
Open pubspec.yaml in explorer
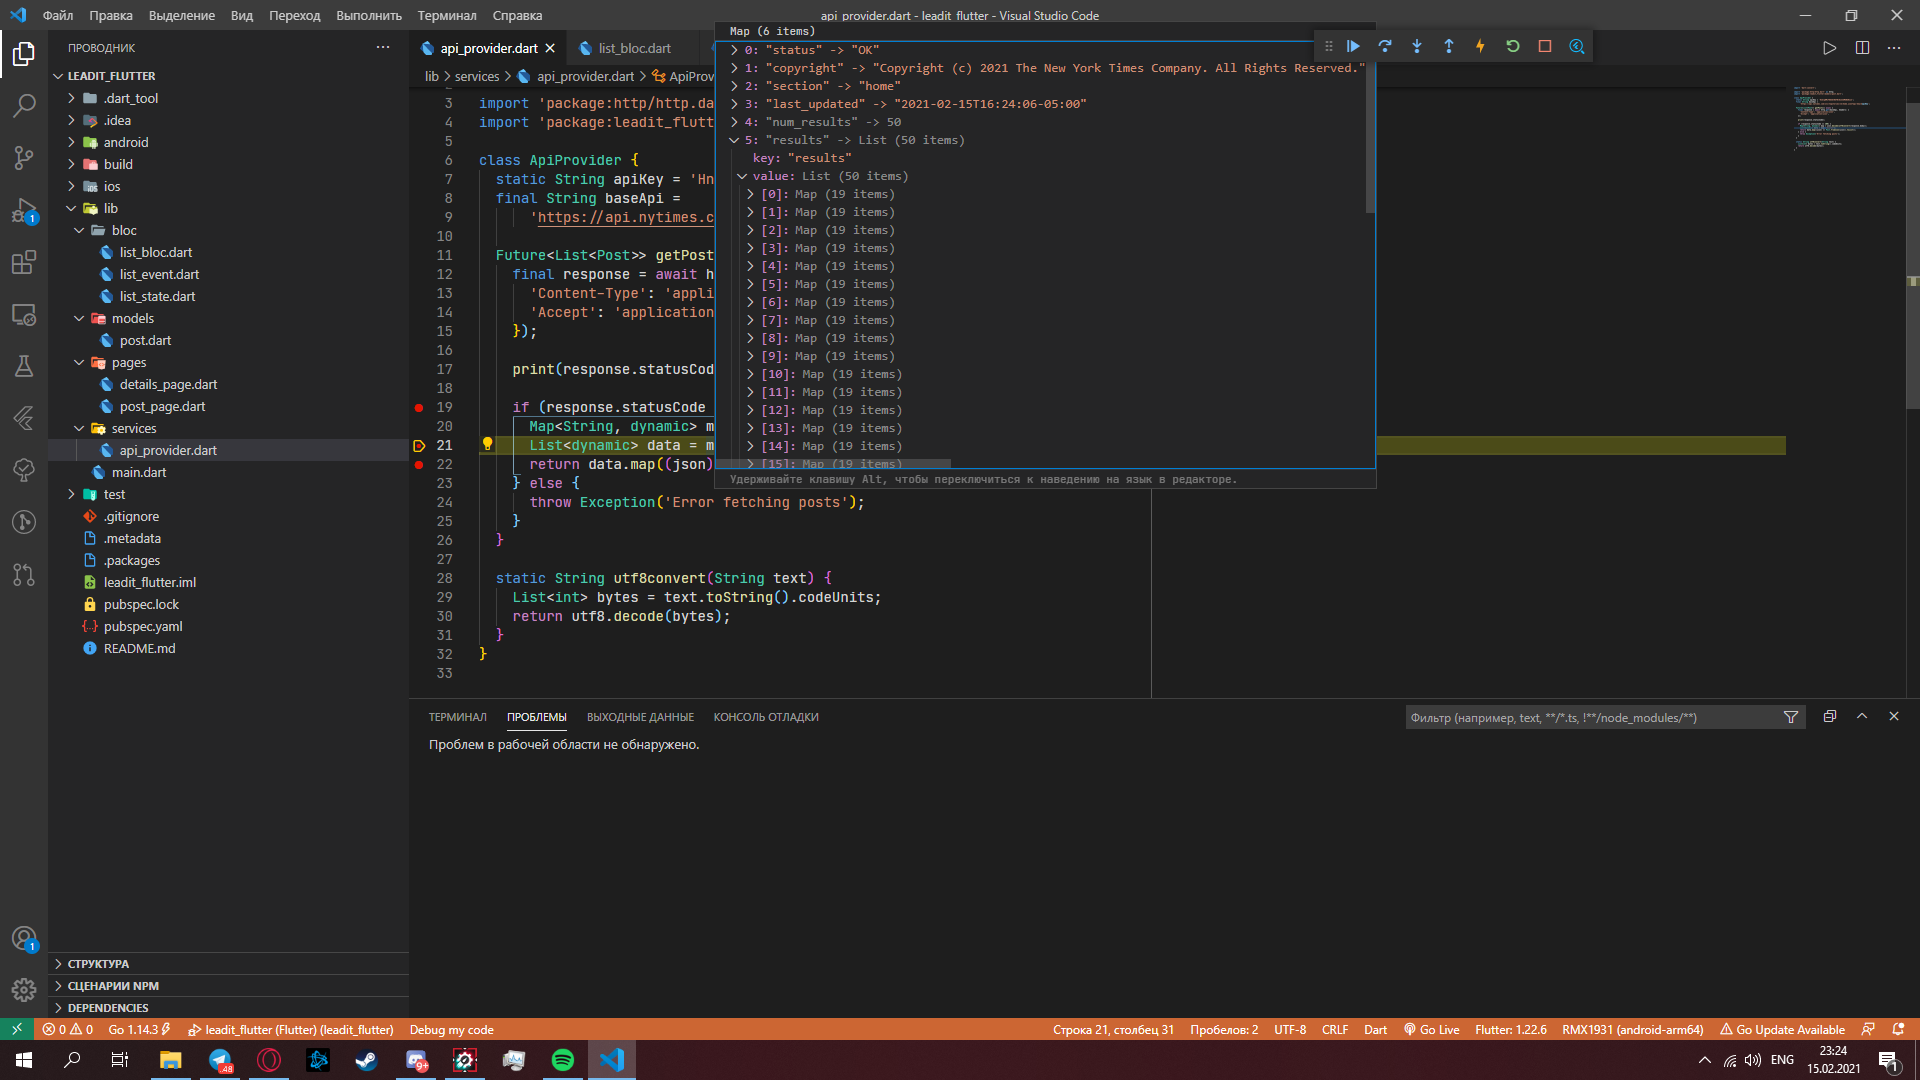143,626
